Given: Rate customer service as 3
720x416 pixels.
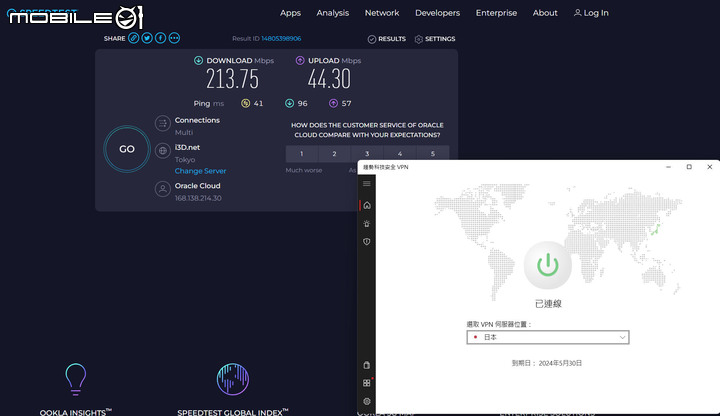Looking at the screenshot, I should click(367, 154).
